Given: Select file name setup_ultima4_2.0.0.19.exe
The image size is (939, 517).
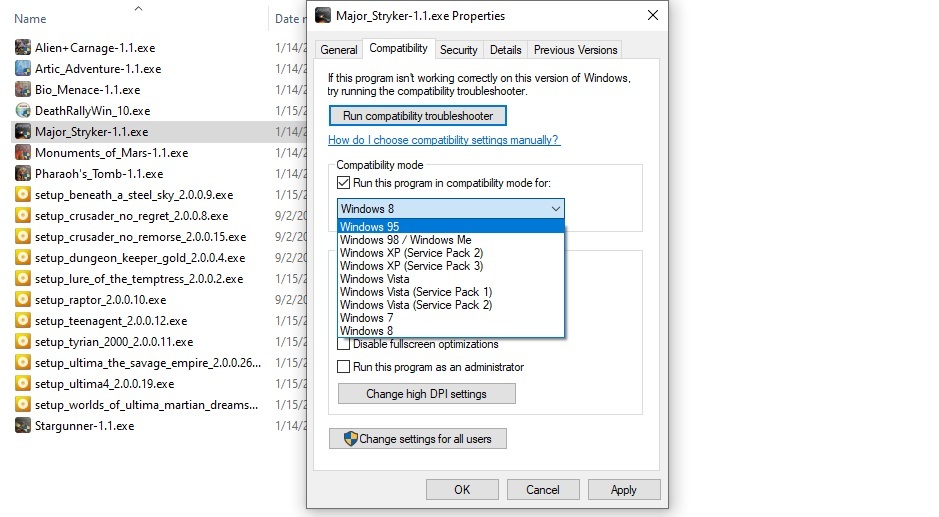Looking at the screenshot, I should (x=104, y=383).
